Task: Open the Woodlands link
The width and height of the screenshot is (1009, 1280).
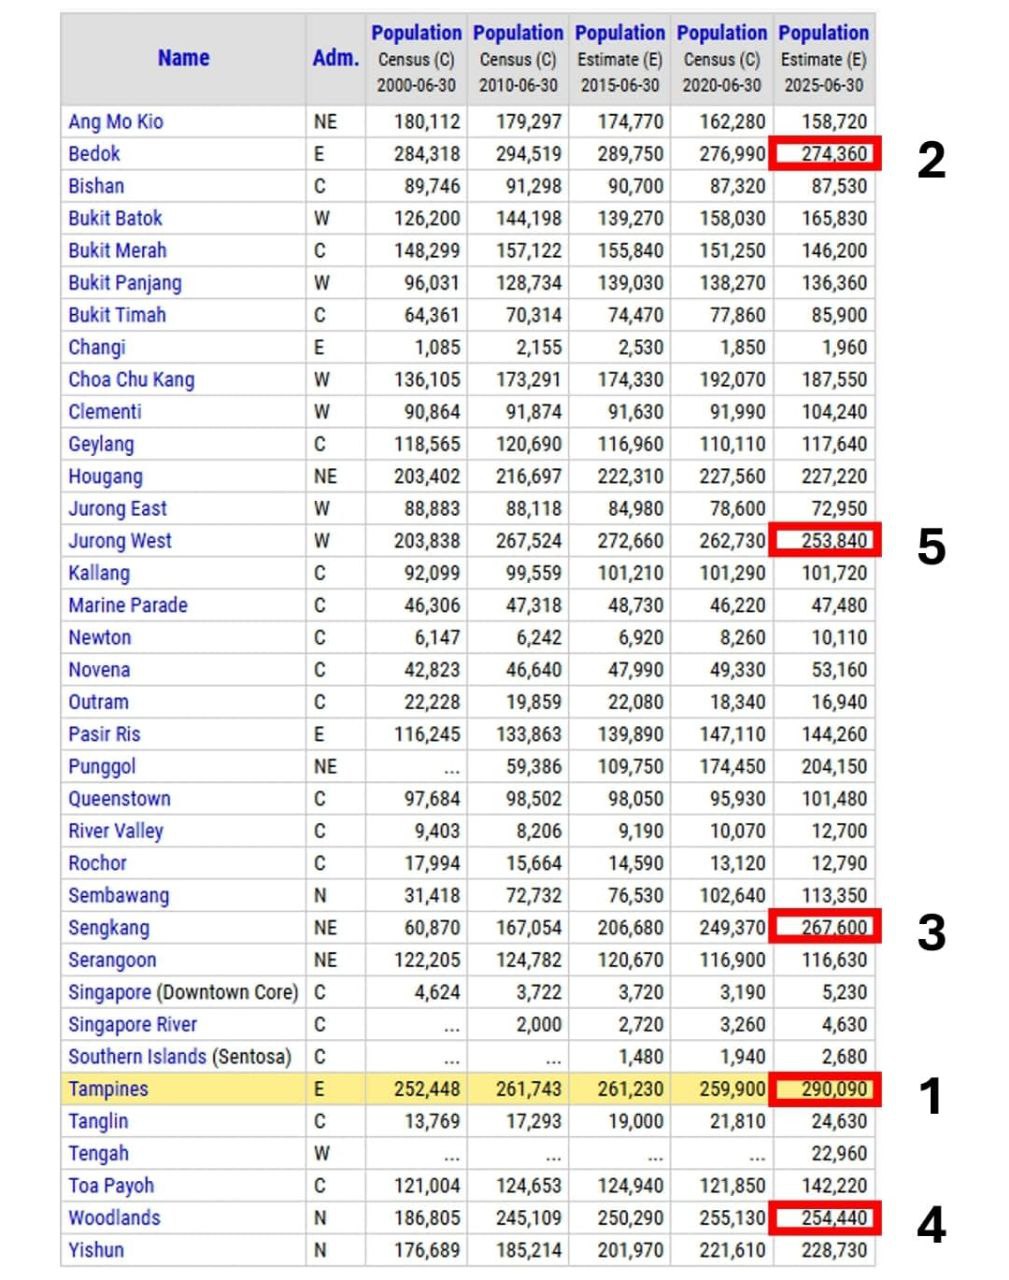Action: coord(114,1218)
